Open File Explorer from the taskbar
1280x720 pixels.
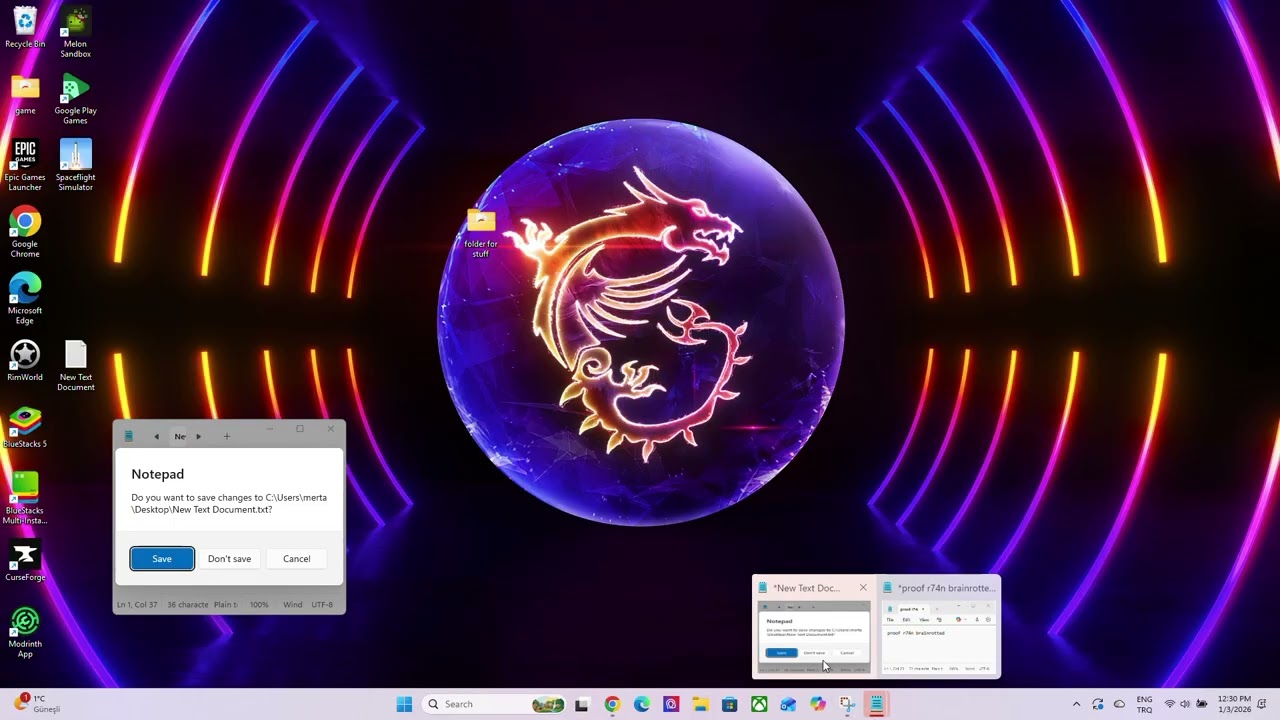(x=700, y=704)
